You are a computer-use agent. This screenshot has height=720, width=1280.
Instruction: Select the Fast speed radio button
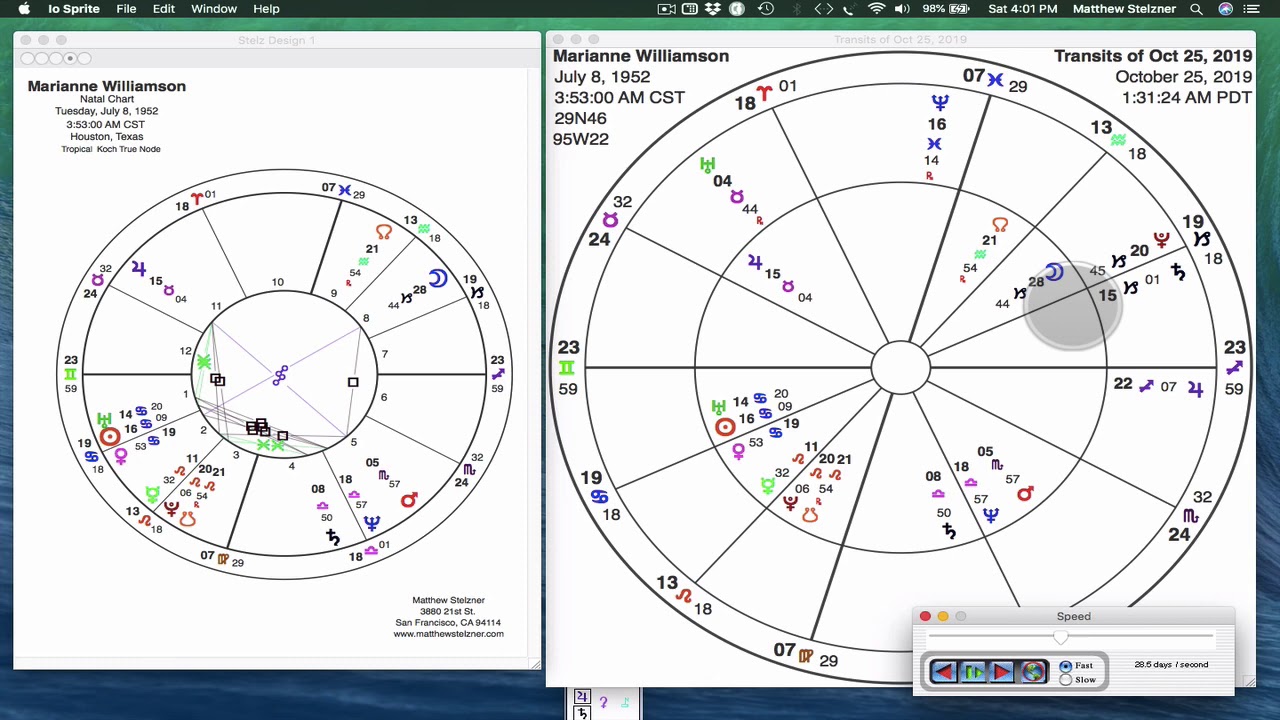coord(1066,666)
